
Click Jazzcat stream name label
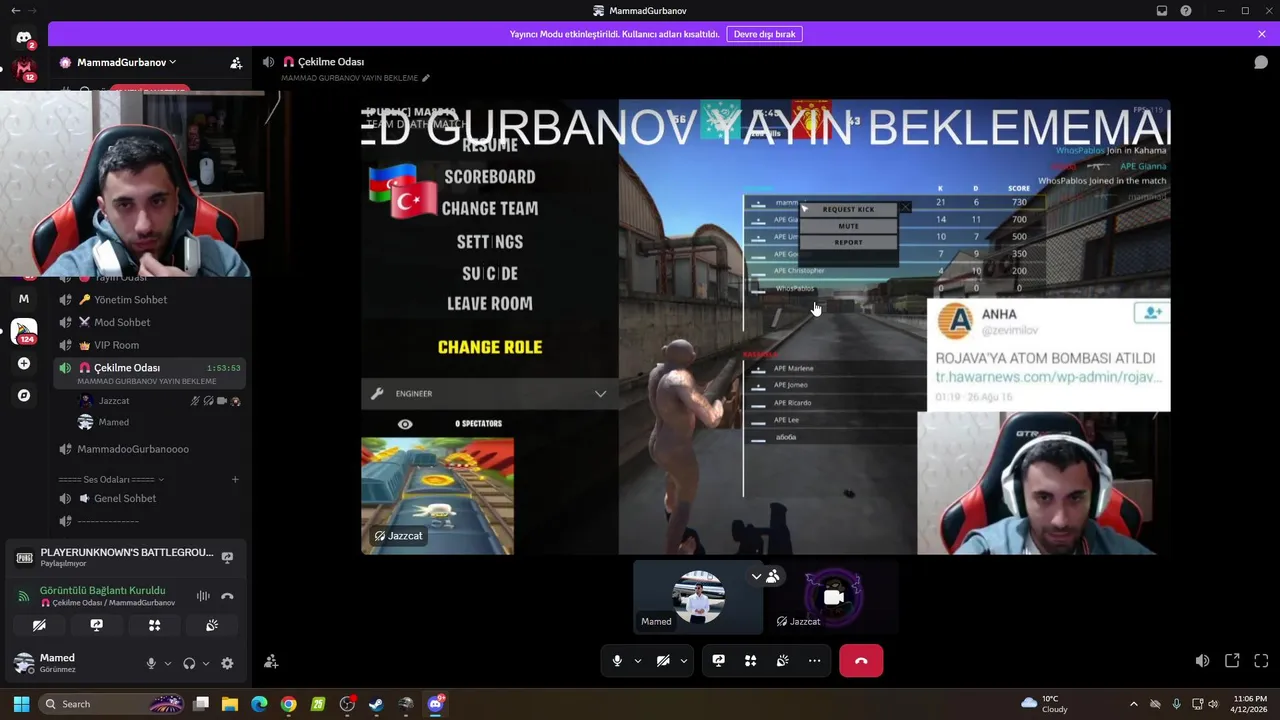click(x=398, y=536)
